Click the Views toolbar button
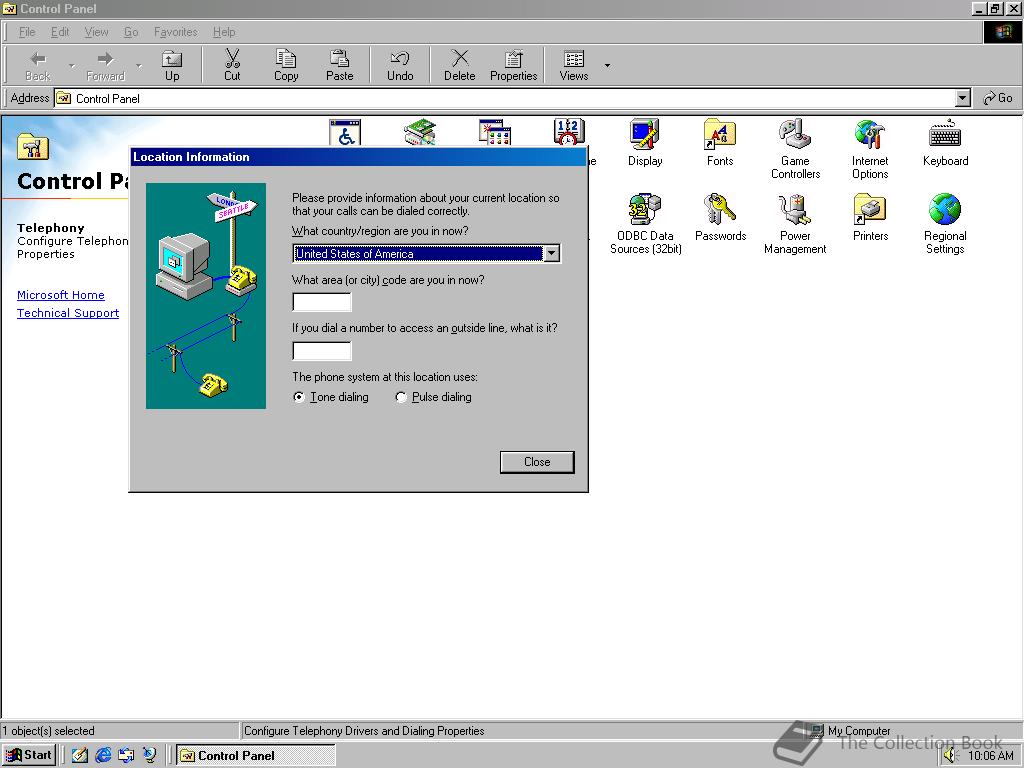1024x768 pixels. tap(574, 65)
